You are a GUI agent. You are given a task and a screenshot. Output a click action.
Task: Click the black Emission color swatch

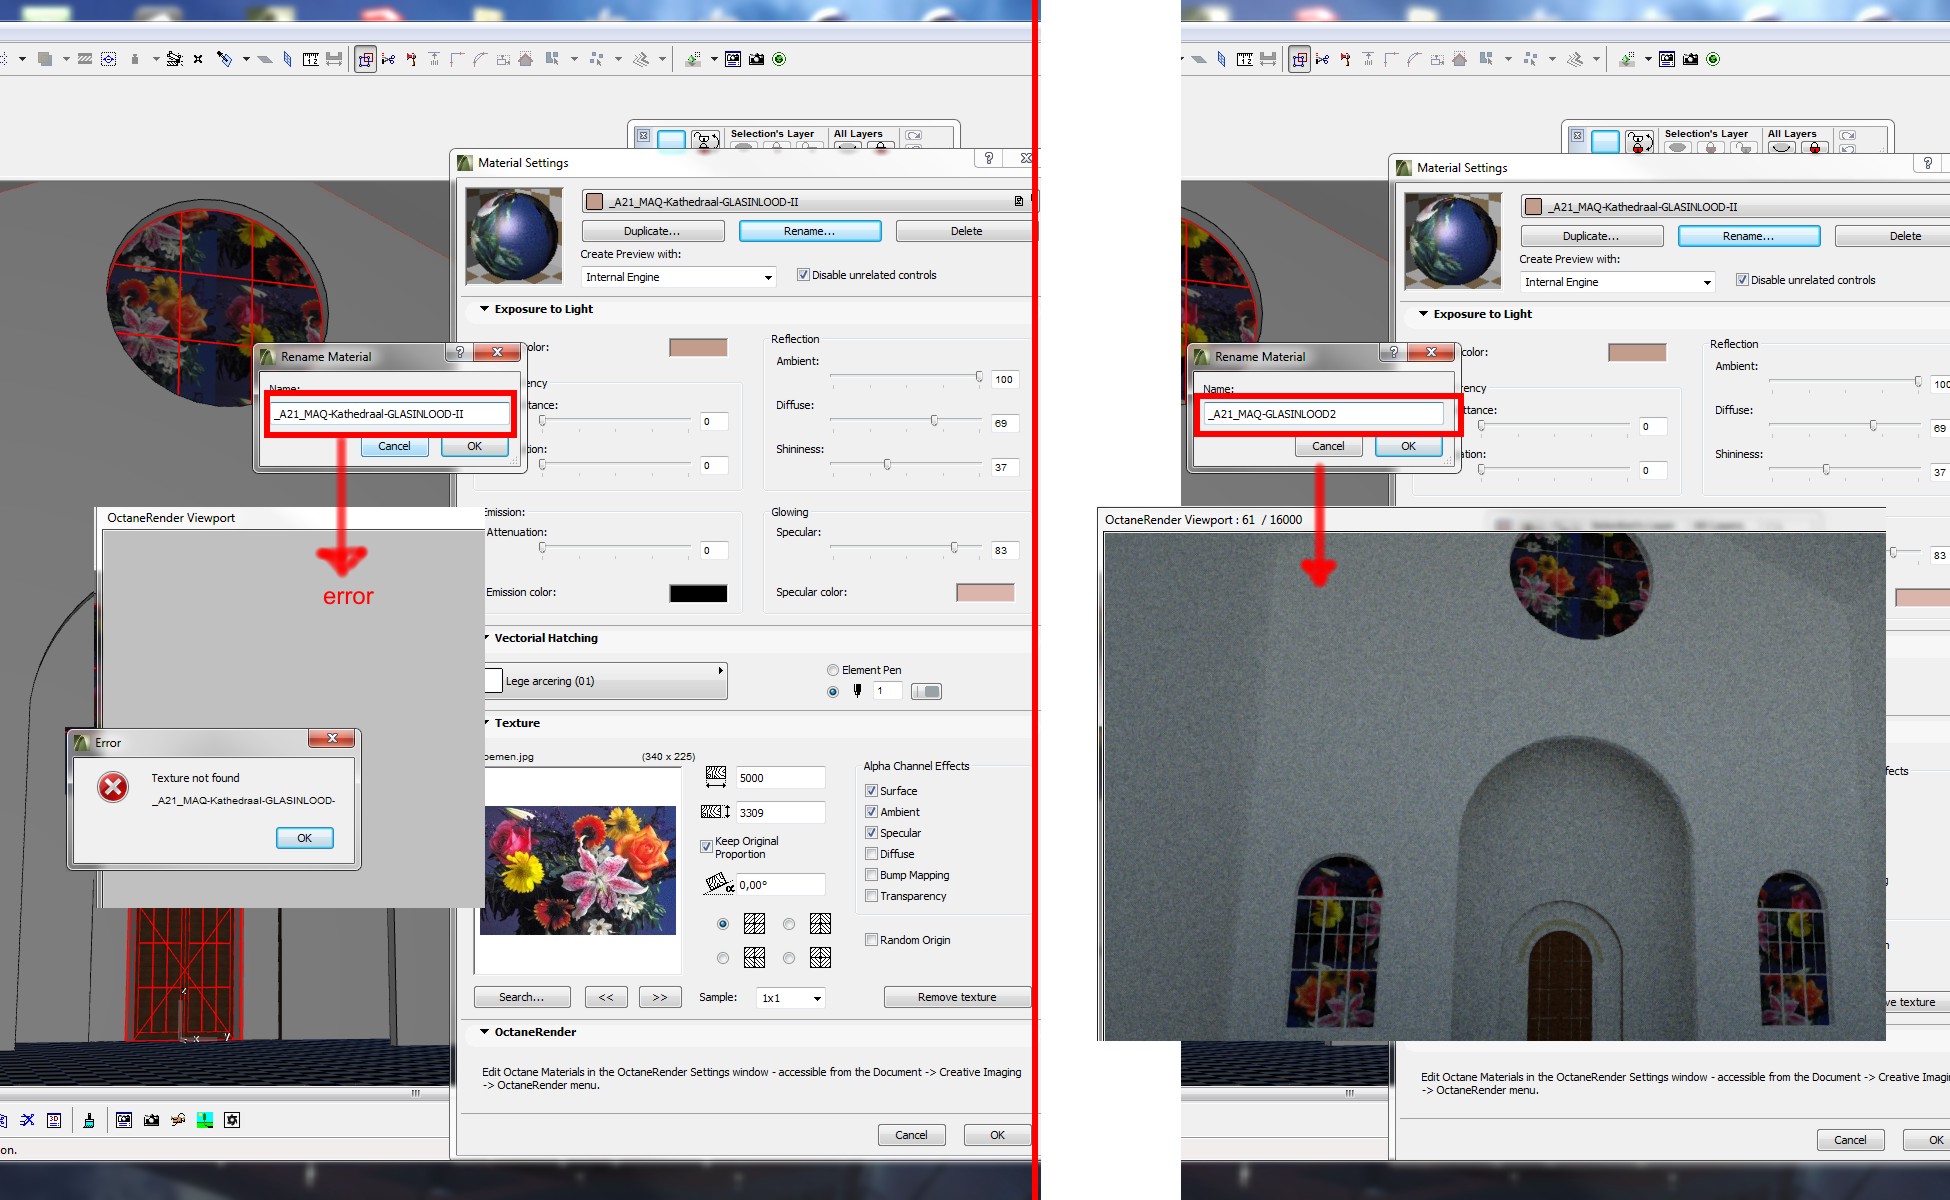tap(698, 593)
